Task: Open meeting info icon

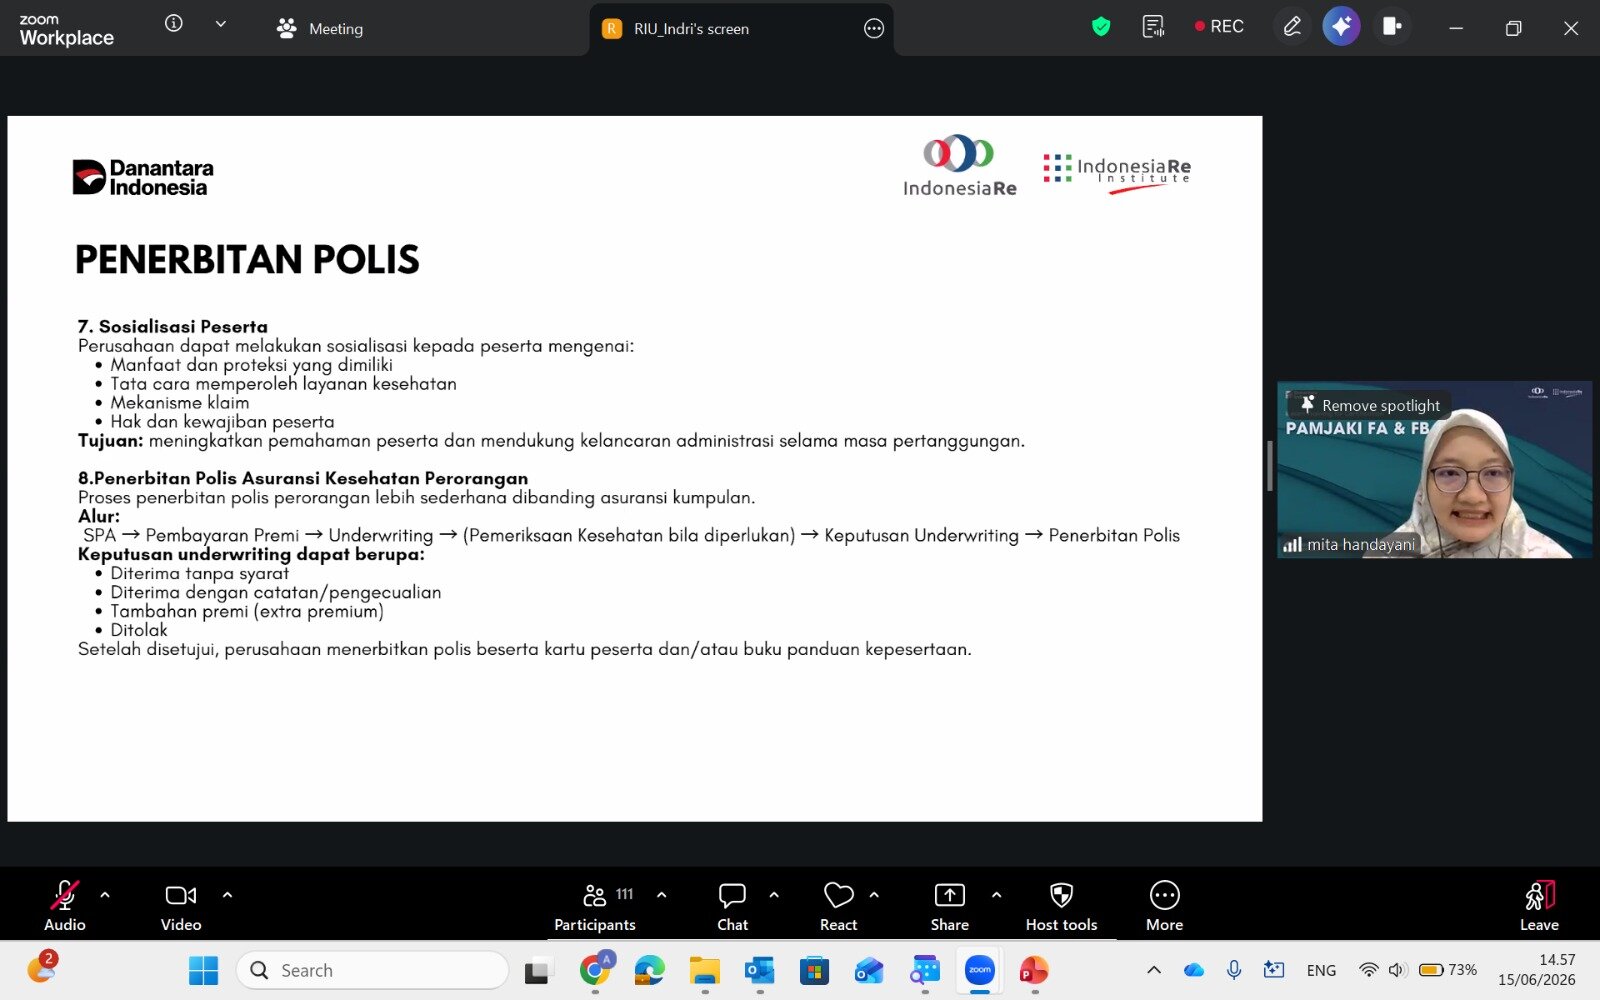Action: [x=174, y=23]
